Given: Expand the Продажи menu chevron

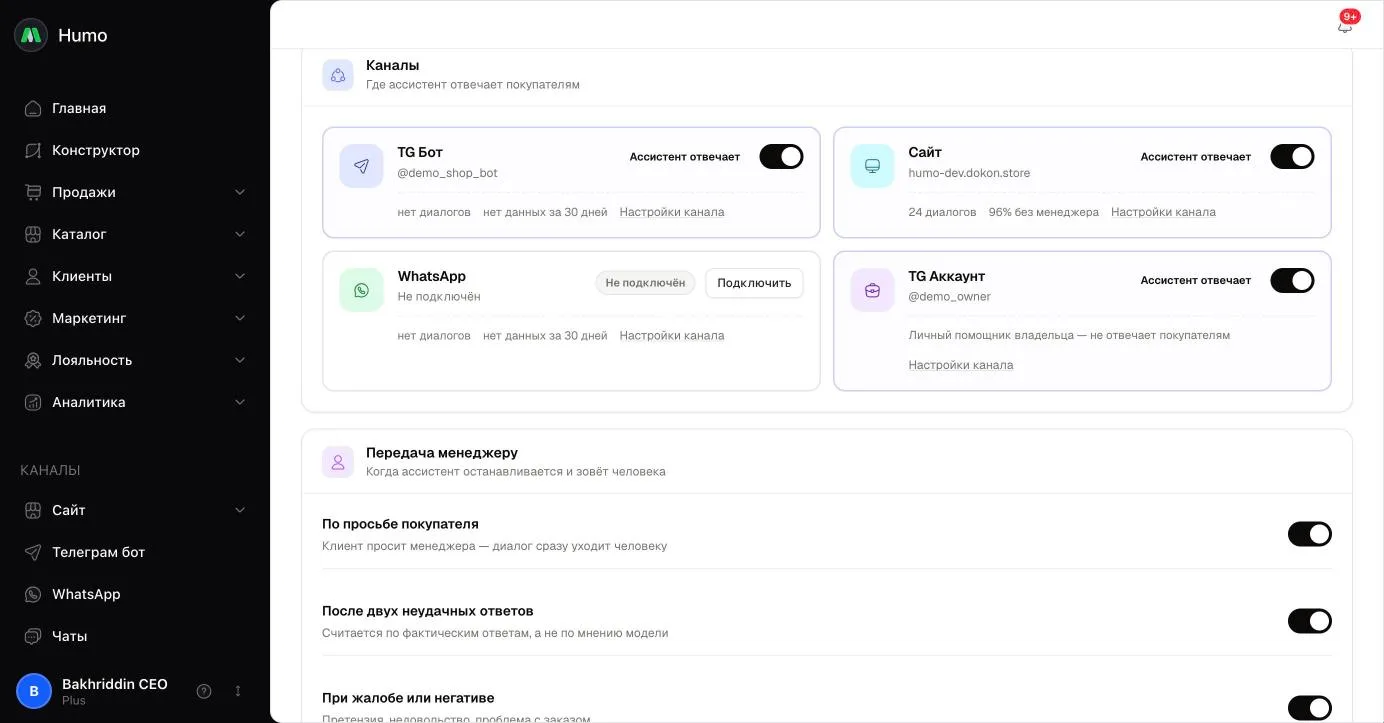Looking at the screenshot, I should (240, 192).
